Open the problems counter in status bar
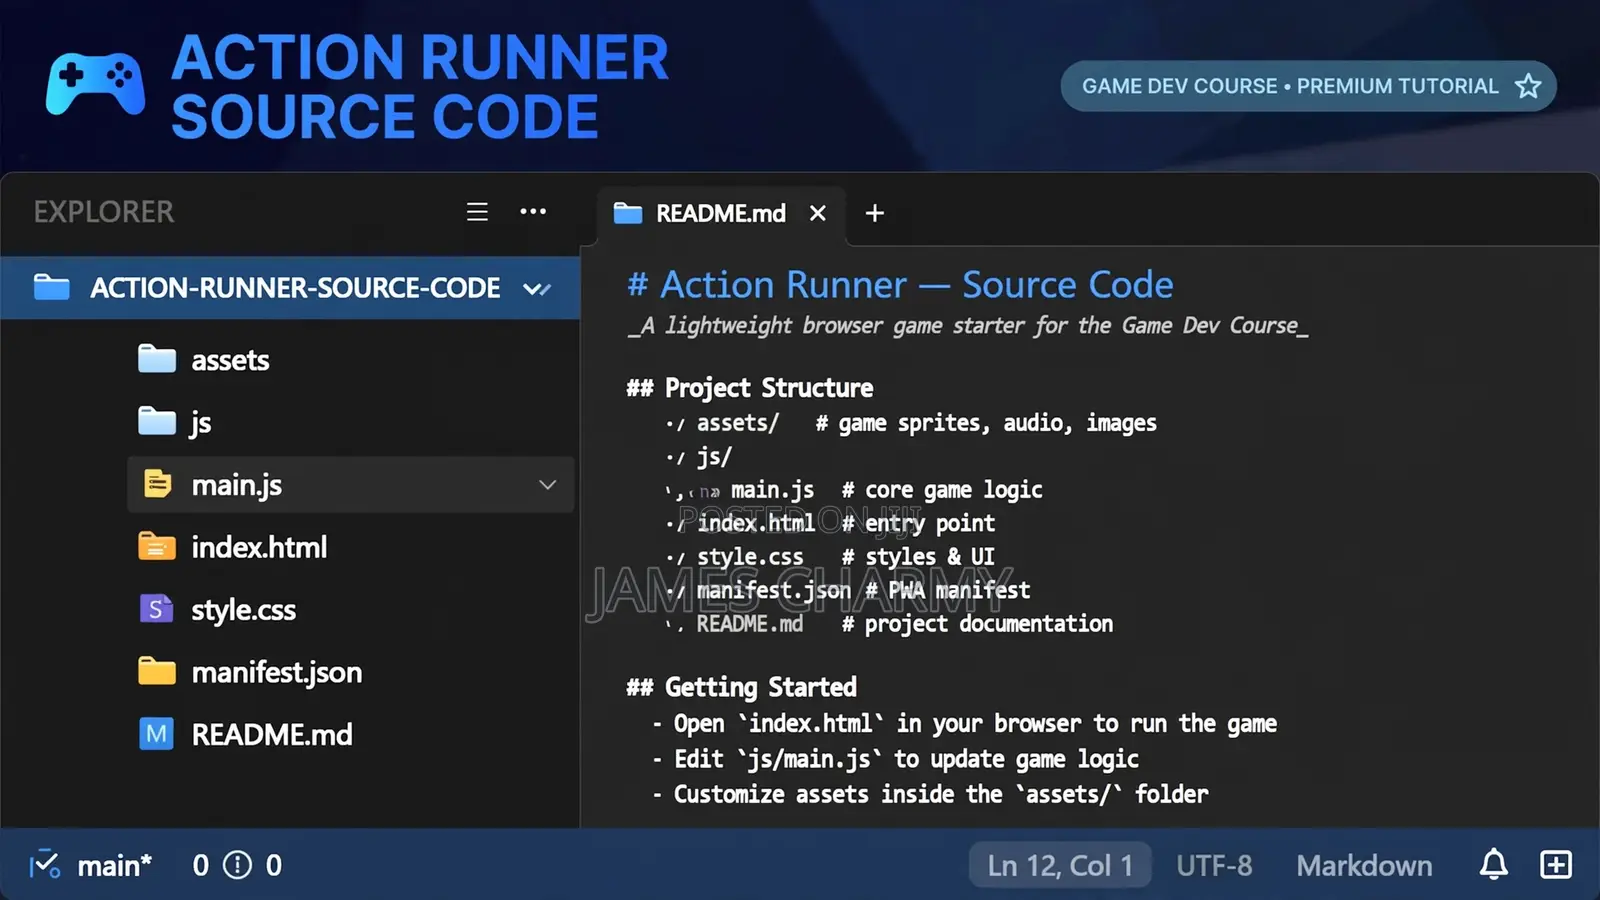Image resolution: width=1600 pixels, height=900 pixels. 237,865
